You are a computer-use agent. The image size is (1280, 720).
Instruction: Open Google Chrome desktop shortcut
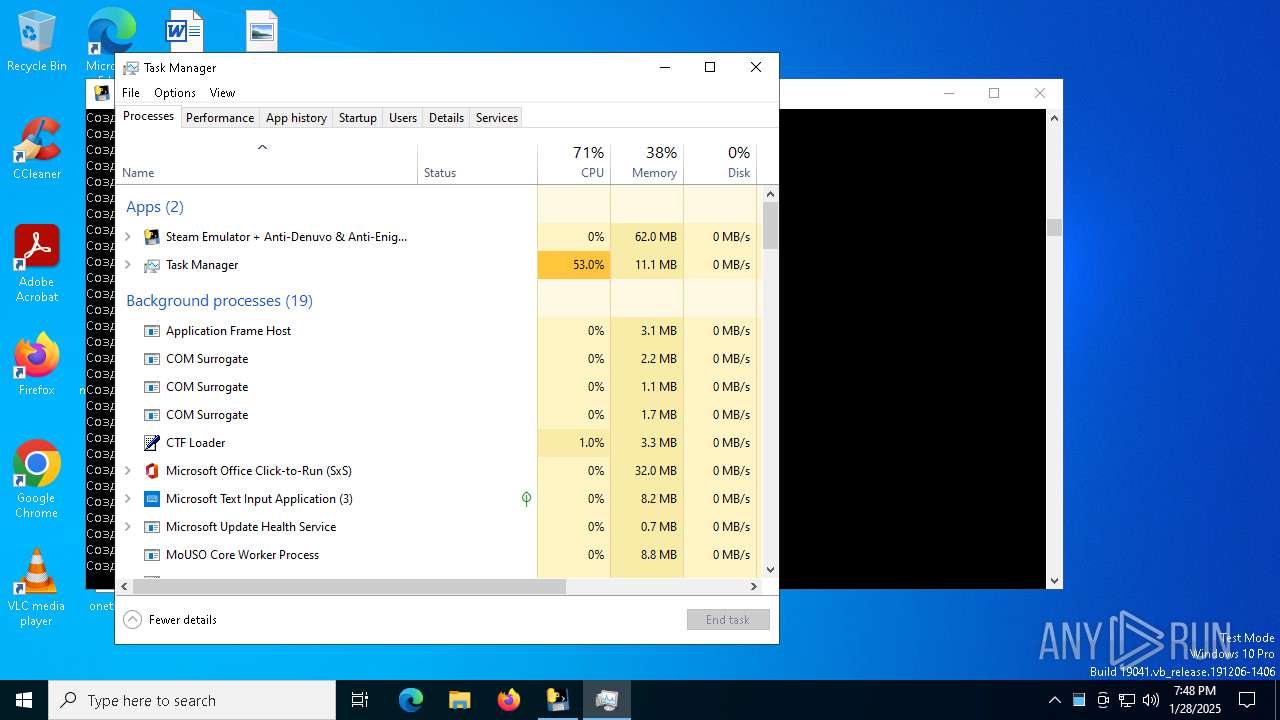point(37,479)
